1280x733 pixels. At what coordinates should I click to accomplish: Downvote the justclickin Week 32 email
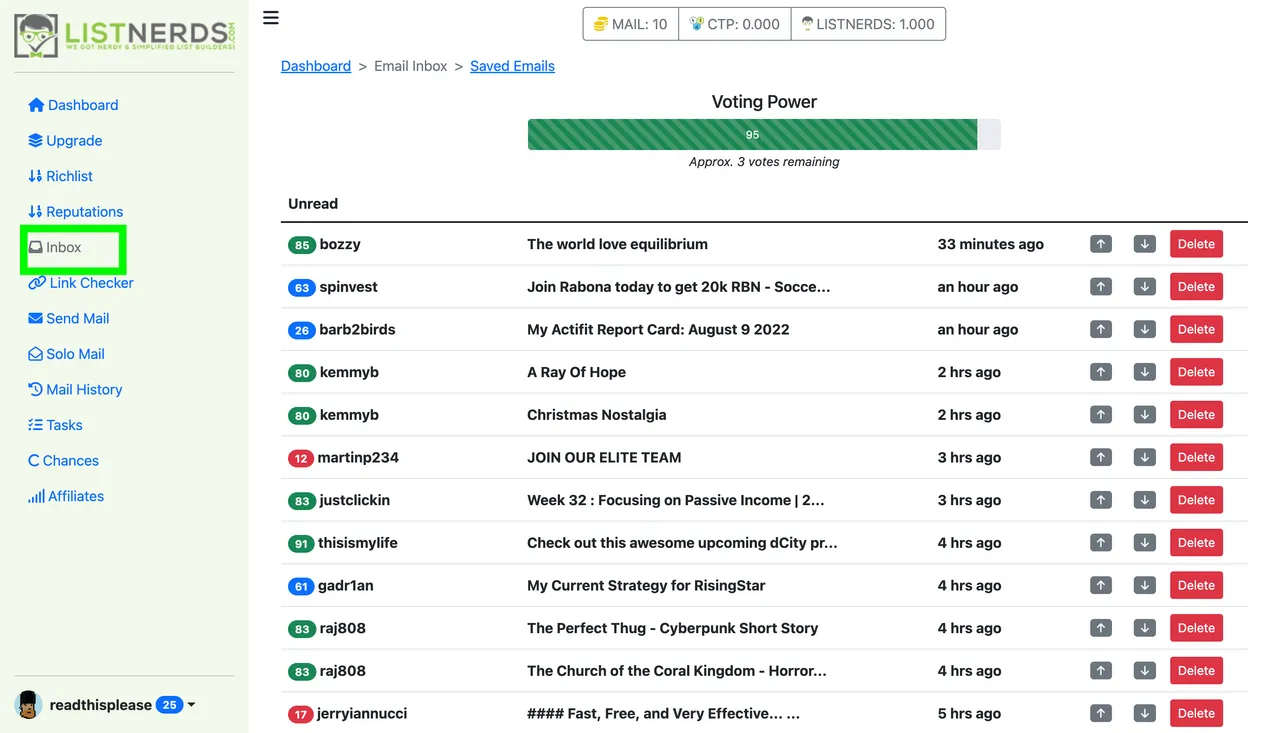coord(1145,500)
